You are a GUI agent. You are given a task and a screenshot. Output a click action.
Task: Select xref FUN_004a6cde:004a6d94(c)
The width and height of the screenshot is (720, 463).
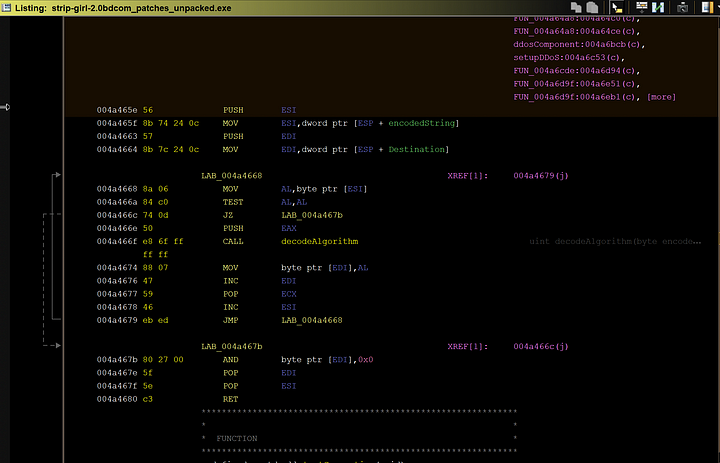(576, 71)
